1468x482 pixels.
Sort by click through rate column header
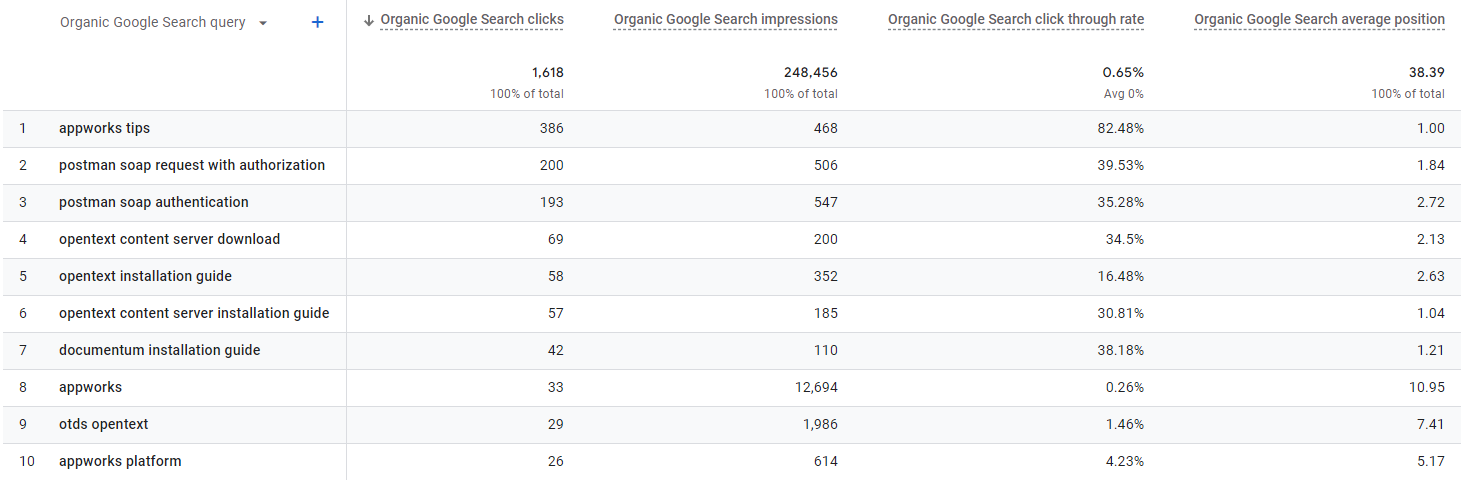pyautogui.click(x=1015, y=20)
